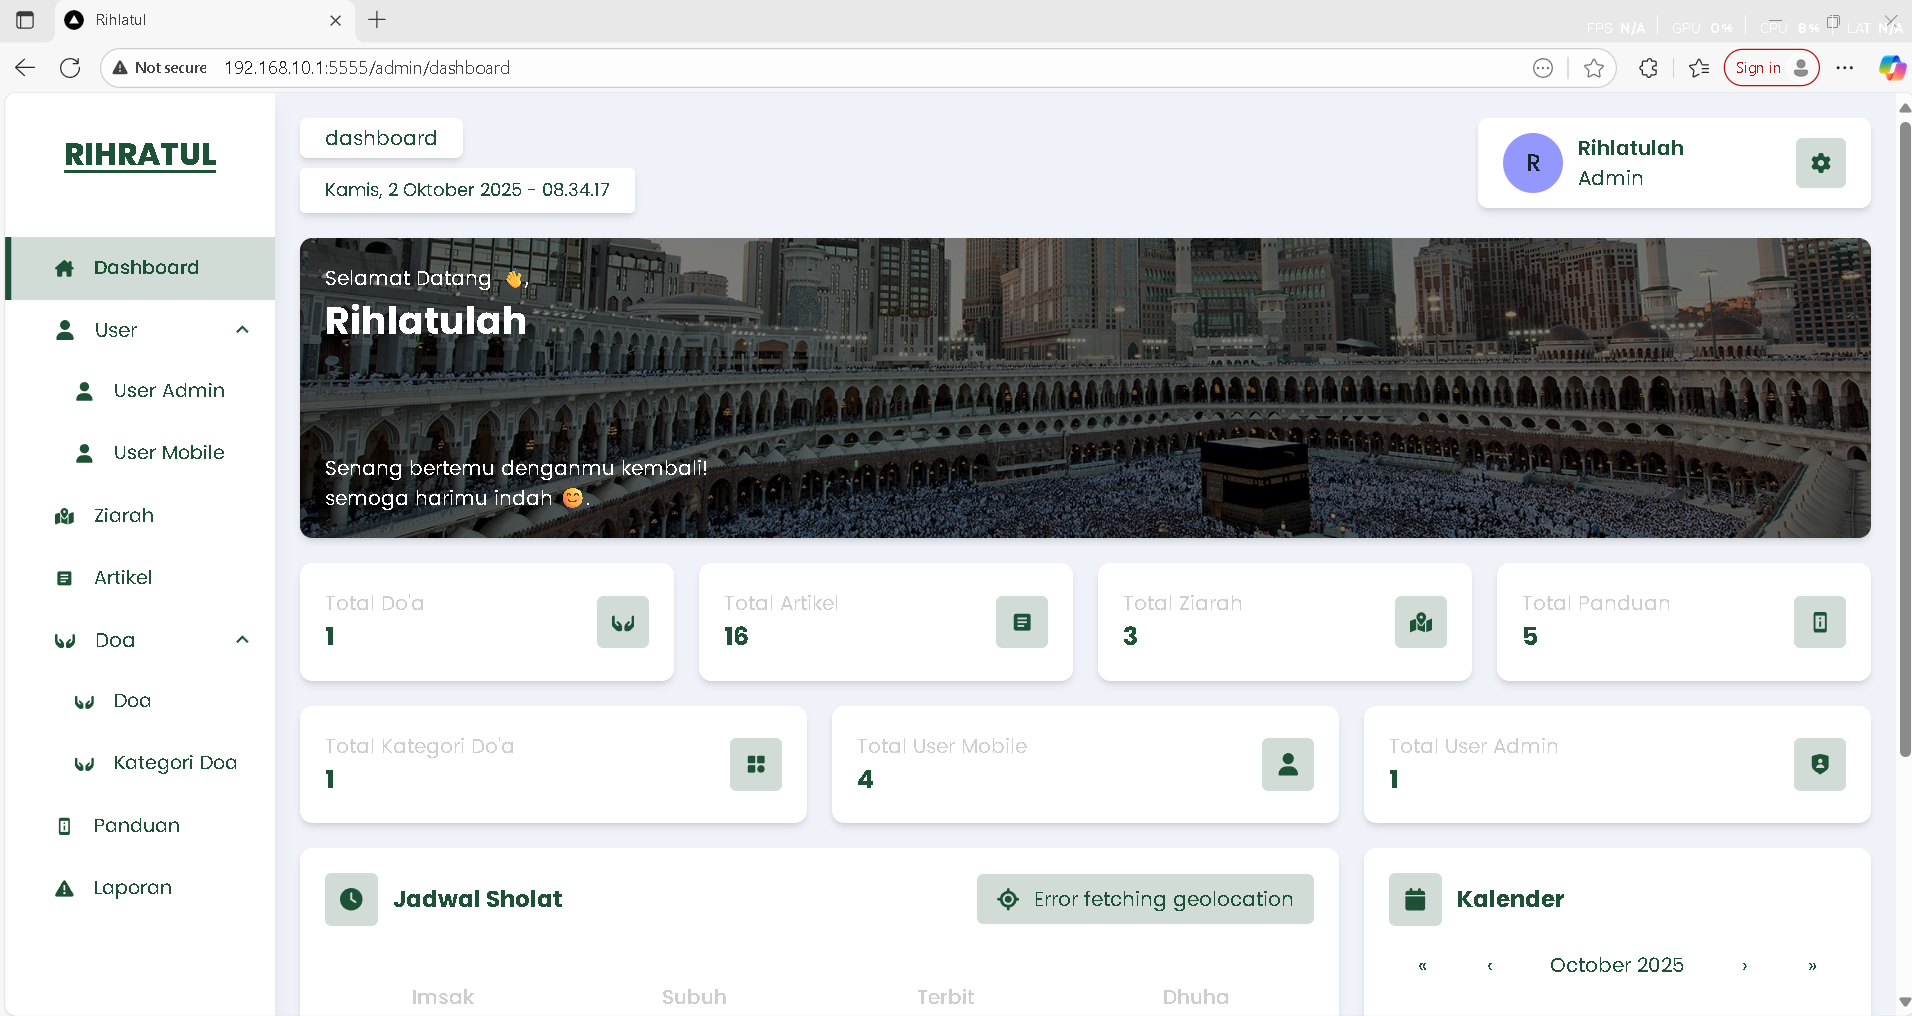Viewport: 1912px width, 1016px height.
Task: Select User Mobile in sidebar
Action: (168, 453)
